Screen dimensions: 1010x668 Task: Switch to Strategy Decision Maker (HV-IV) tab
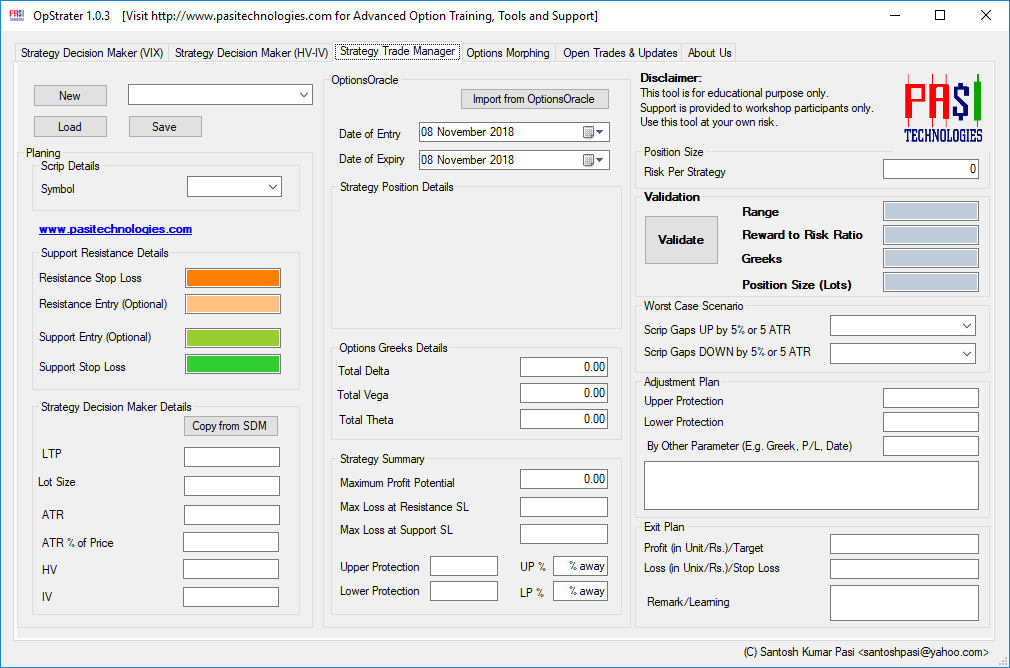(251, 53)
